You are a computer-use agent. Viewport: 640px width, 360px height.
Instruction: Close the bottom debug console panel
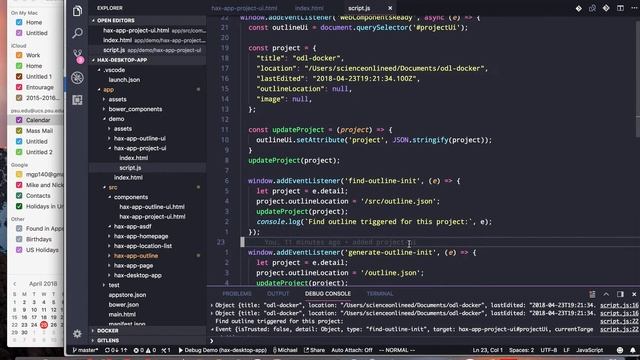(634, 294)
